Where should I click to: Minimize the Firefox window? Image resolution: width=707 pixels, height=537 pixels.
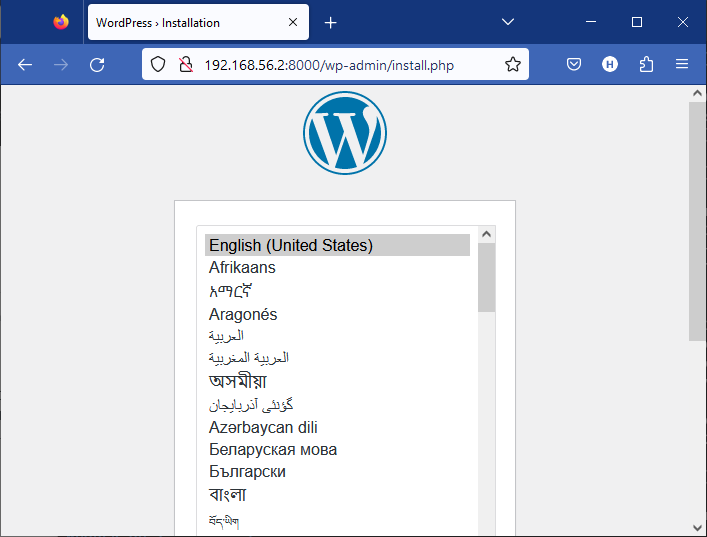tap(591, 22)
